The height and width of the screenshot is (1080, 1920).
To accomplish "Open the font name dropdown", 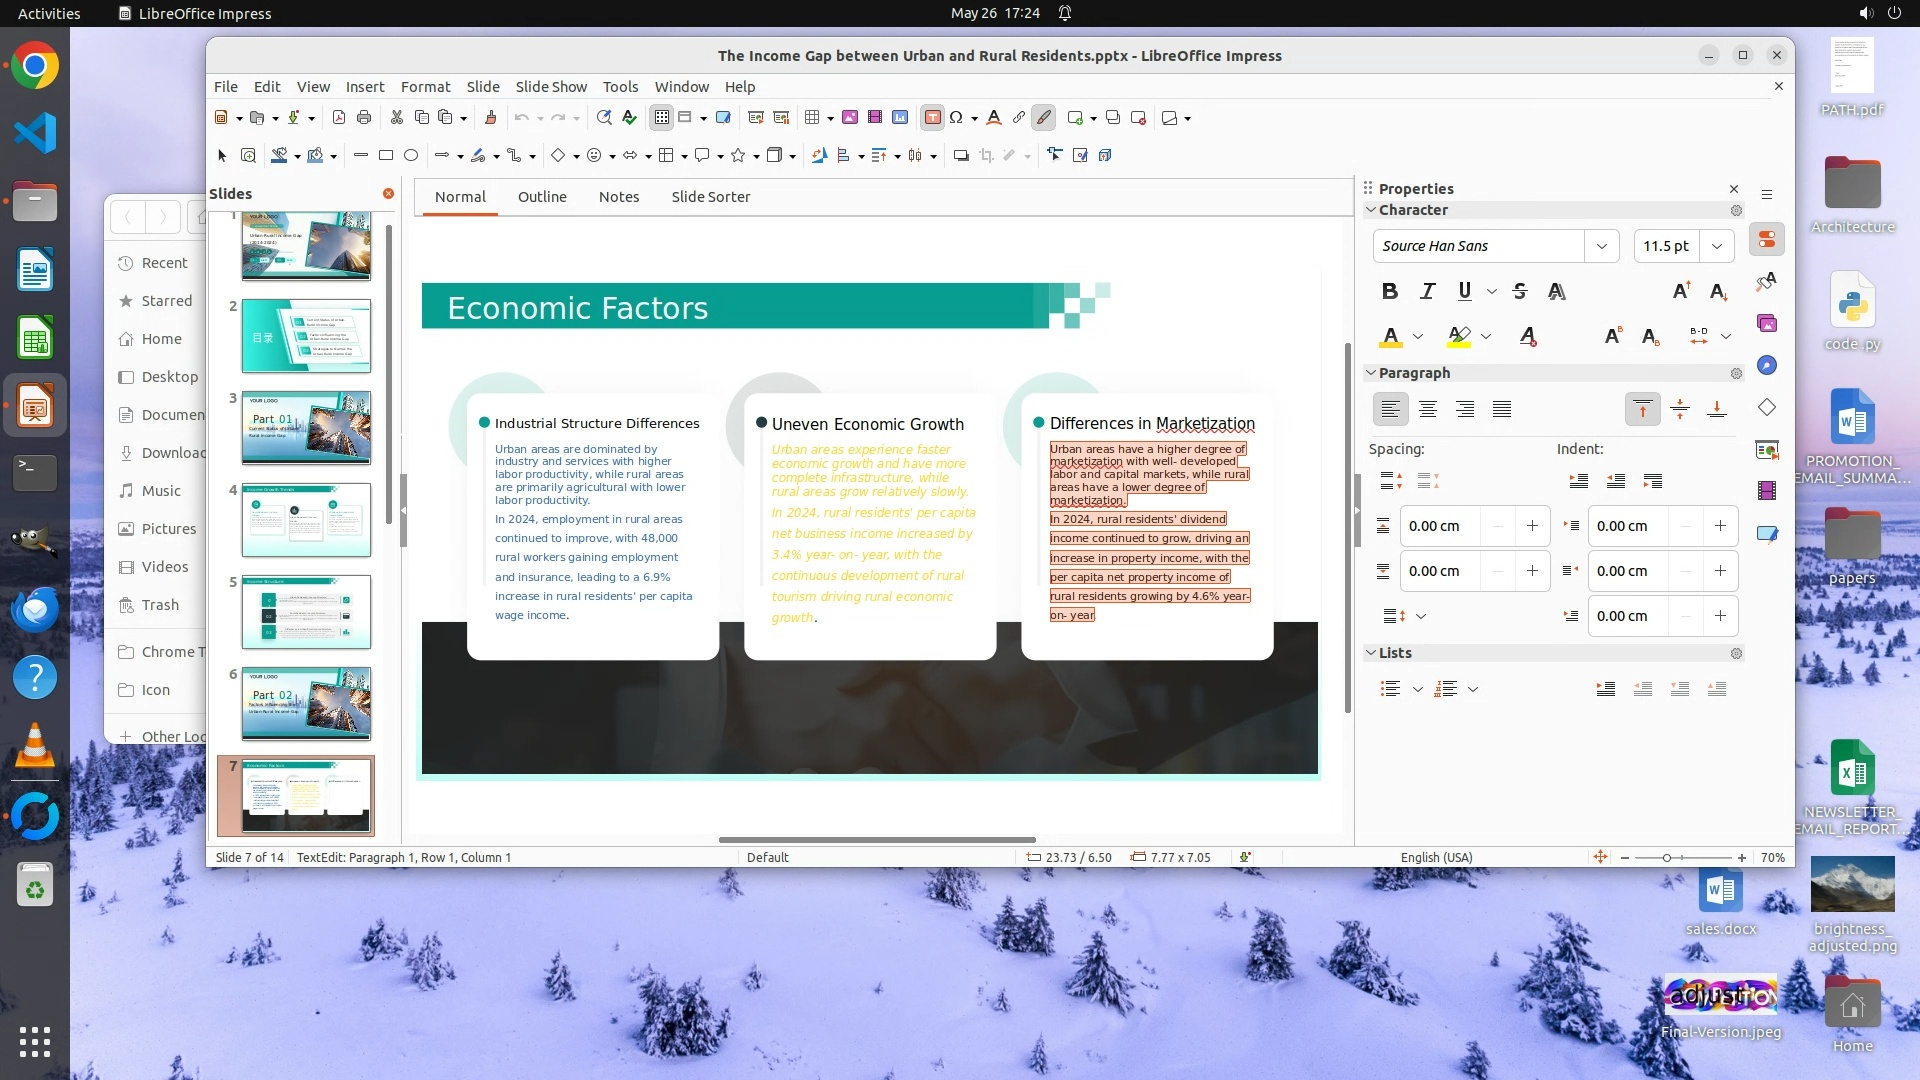I will tap(1601, 246).
